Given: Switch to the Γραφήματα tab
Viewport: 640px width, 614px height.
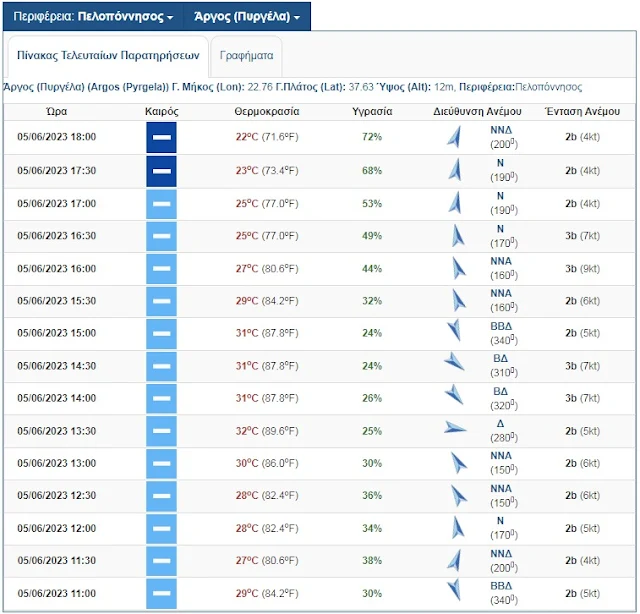Looking at the screenshot, I should [x=247, y=56].
